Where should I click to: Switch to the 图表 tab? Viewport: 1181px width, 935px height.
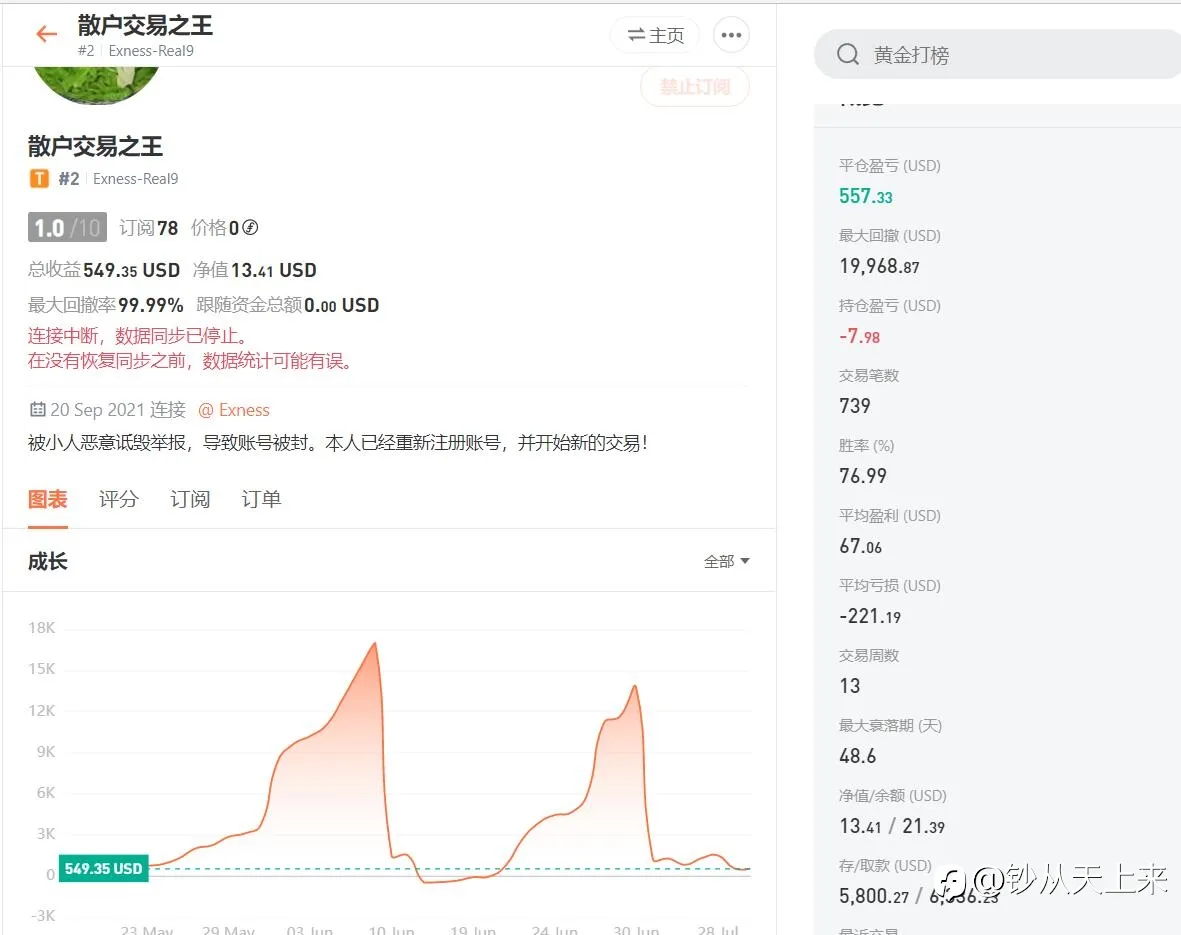pyautogui.click(x=47, y=499)
